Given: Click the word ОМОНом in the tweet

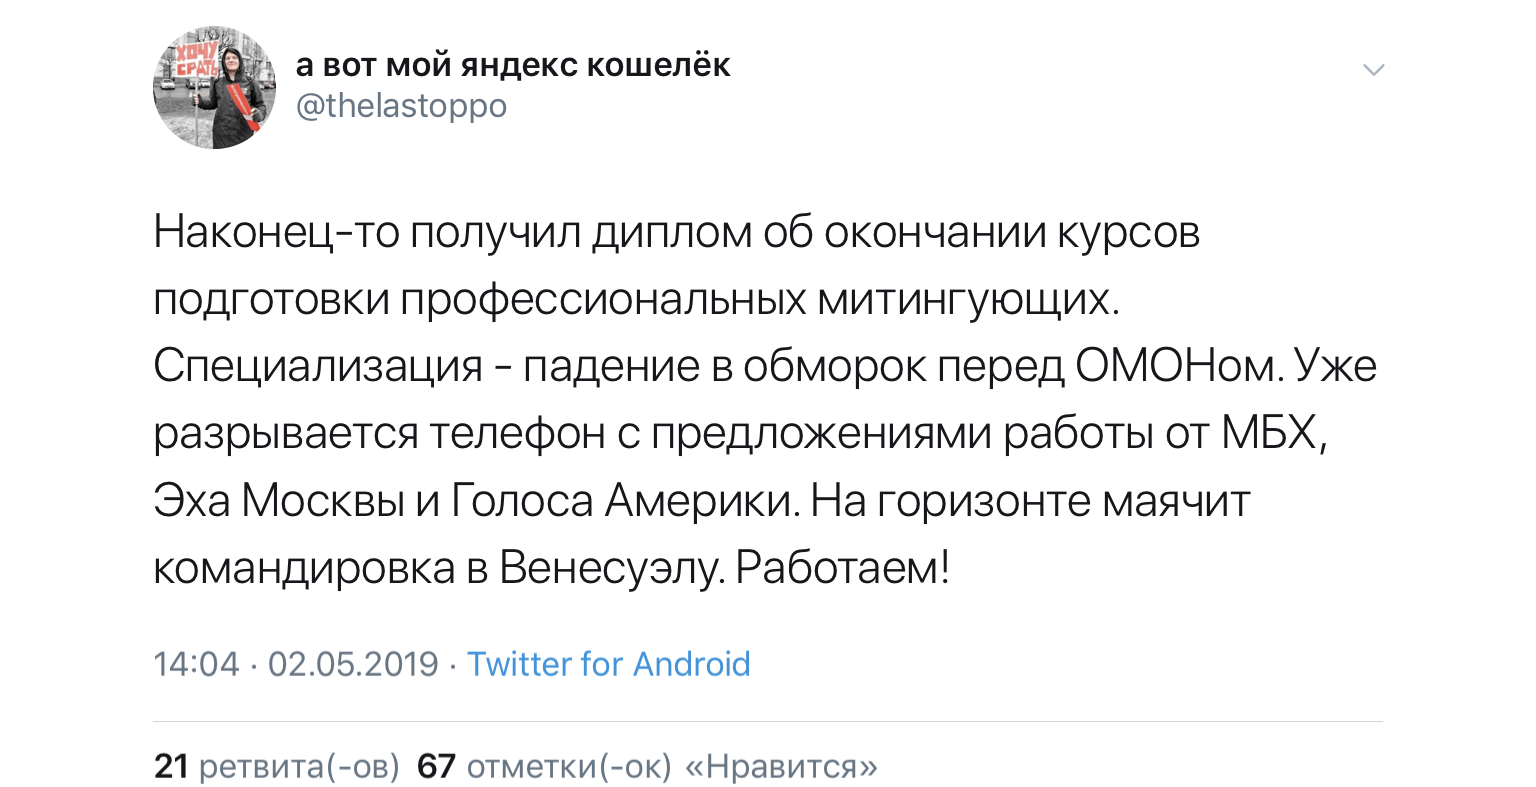Looking at the screenshot, I should 1175,367.
